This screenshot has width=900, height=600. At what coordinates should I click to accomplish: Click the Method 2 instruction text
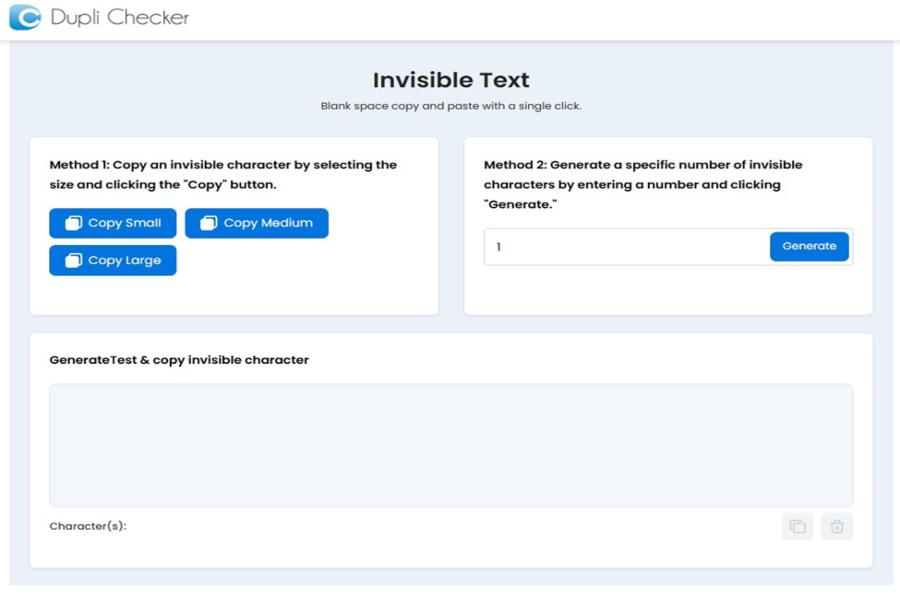click(x=643, y=185)
